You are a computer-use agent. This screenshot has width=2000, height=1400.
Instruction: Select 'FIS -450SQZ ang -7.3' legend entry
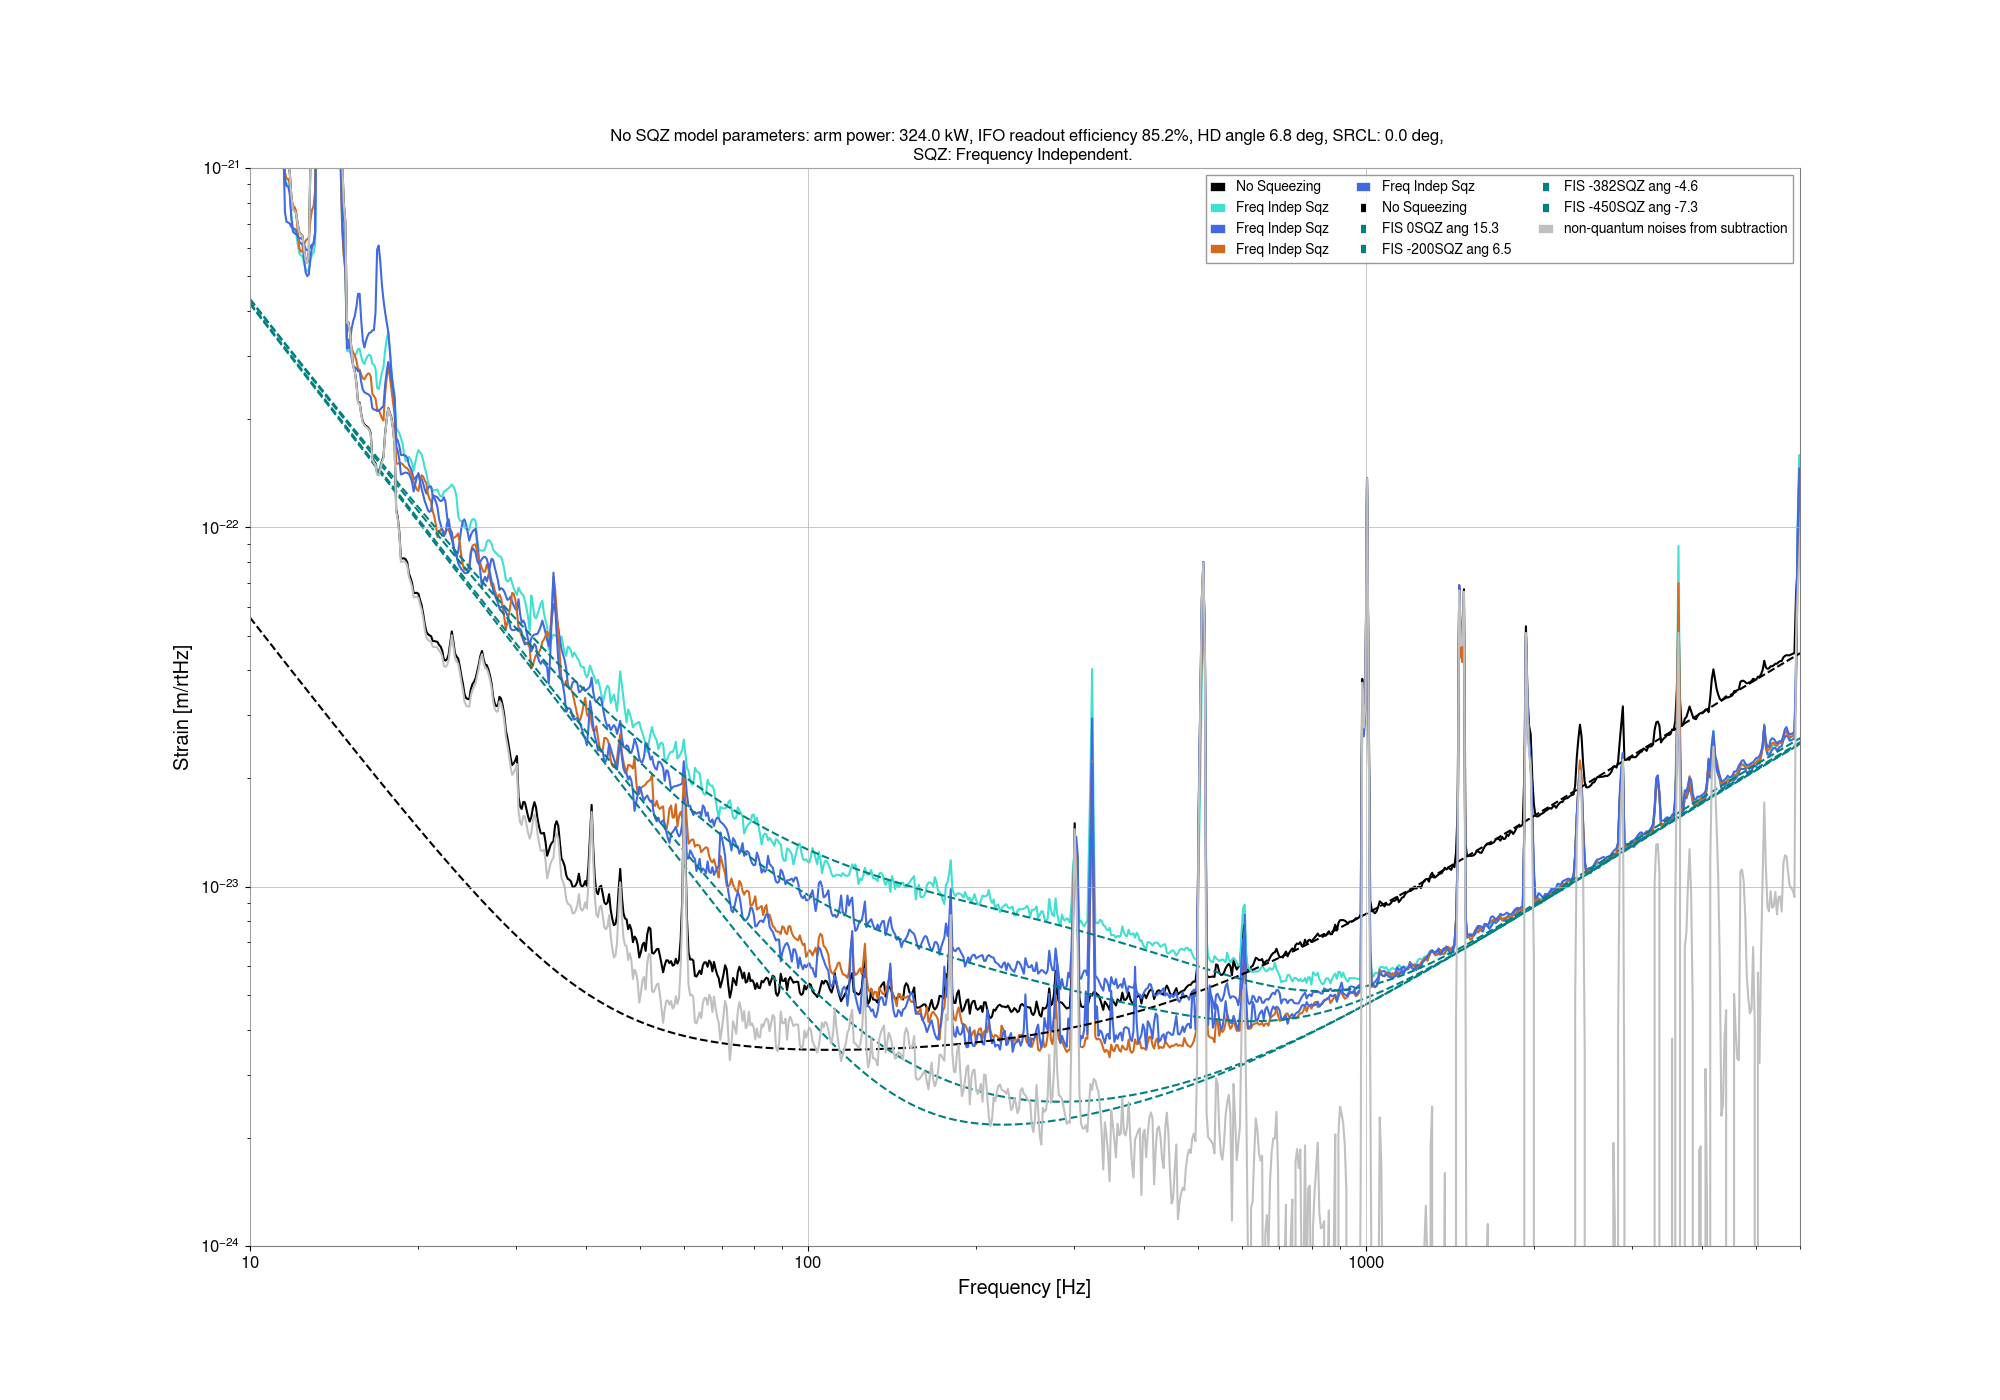click(x=1630, y=208)
